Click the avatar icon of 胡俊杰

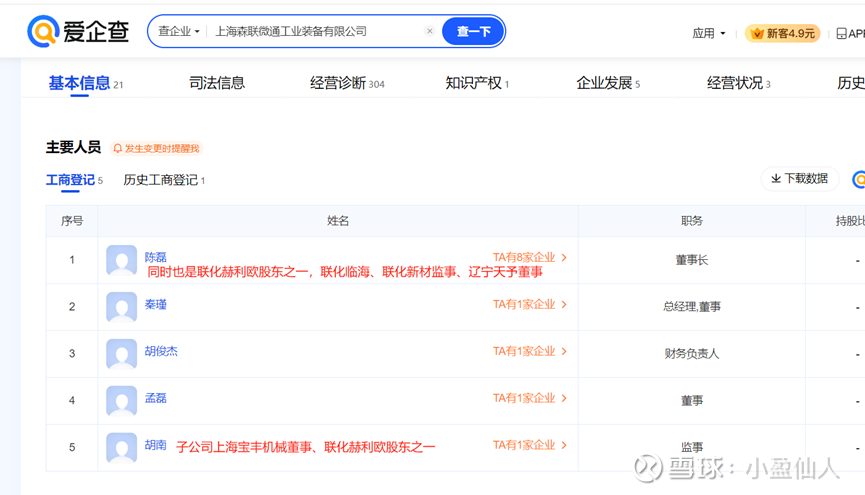tap(121, 354)
